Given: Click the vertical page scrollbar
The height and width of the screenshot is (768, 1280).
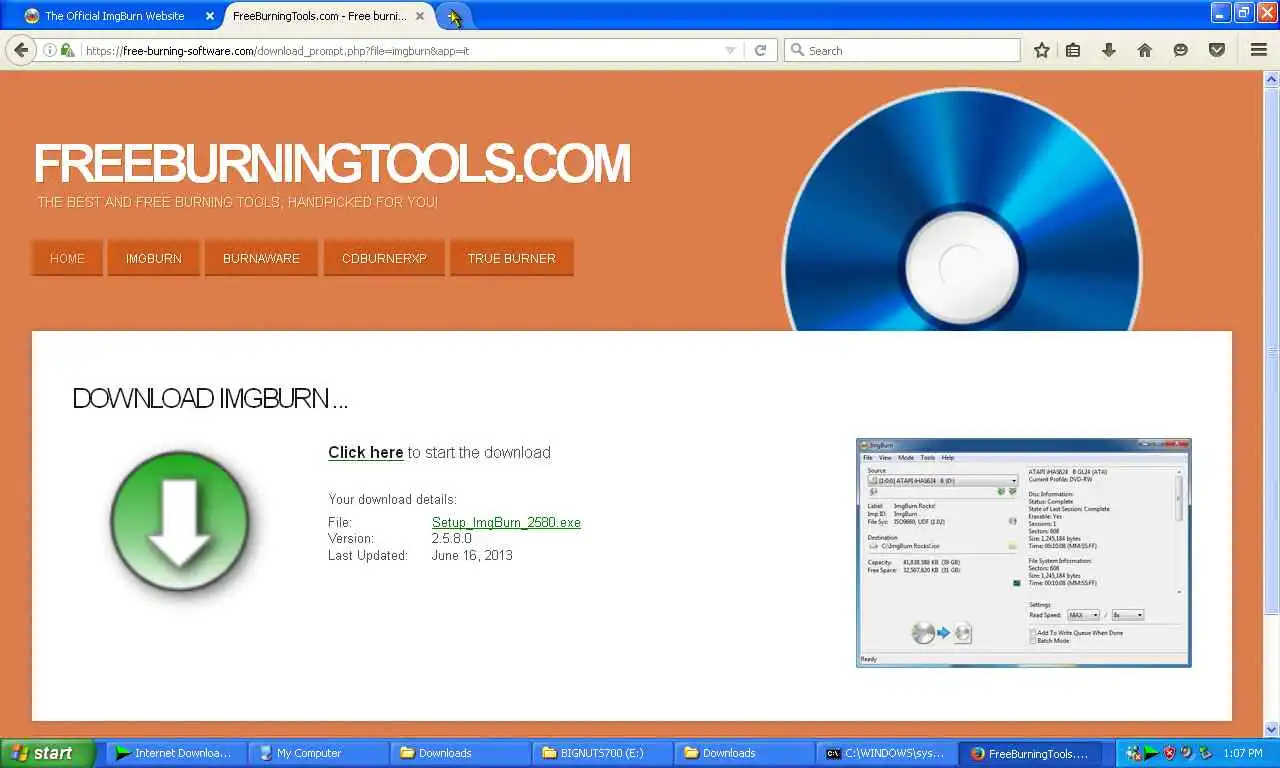Looking at the screenshot, I should click(x=1272, y=350).
